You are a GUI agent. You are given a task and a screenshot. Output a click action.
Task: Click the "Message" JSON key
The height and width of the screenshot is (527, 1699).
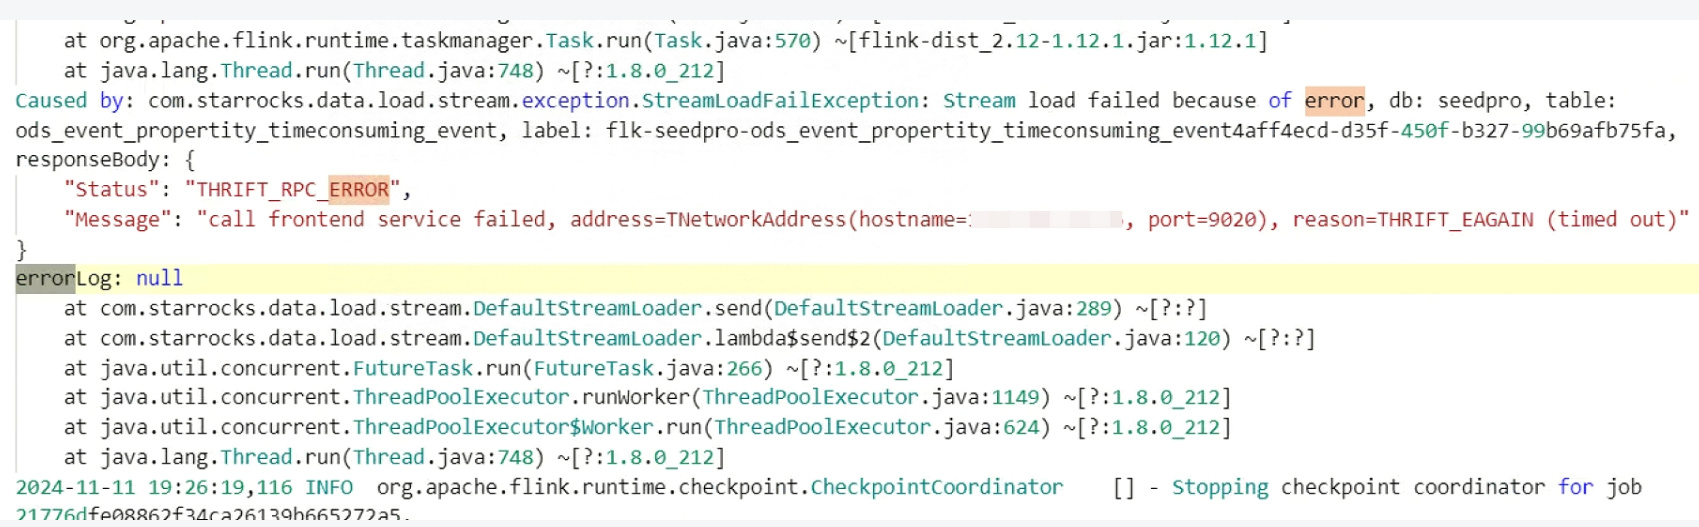click(x=116, y=220)
